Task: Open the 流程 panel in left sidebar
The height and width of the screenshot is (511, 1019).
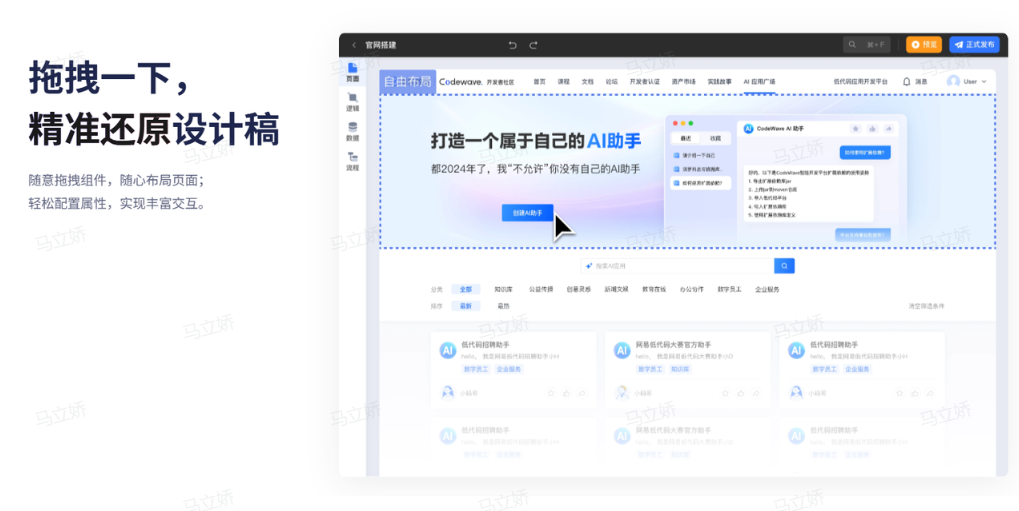Action: tap(352, 162)
